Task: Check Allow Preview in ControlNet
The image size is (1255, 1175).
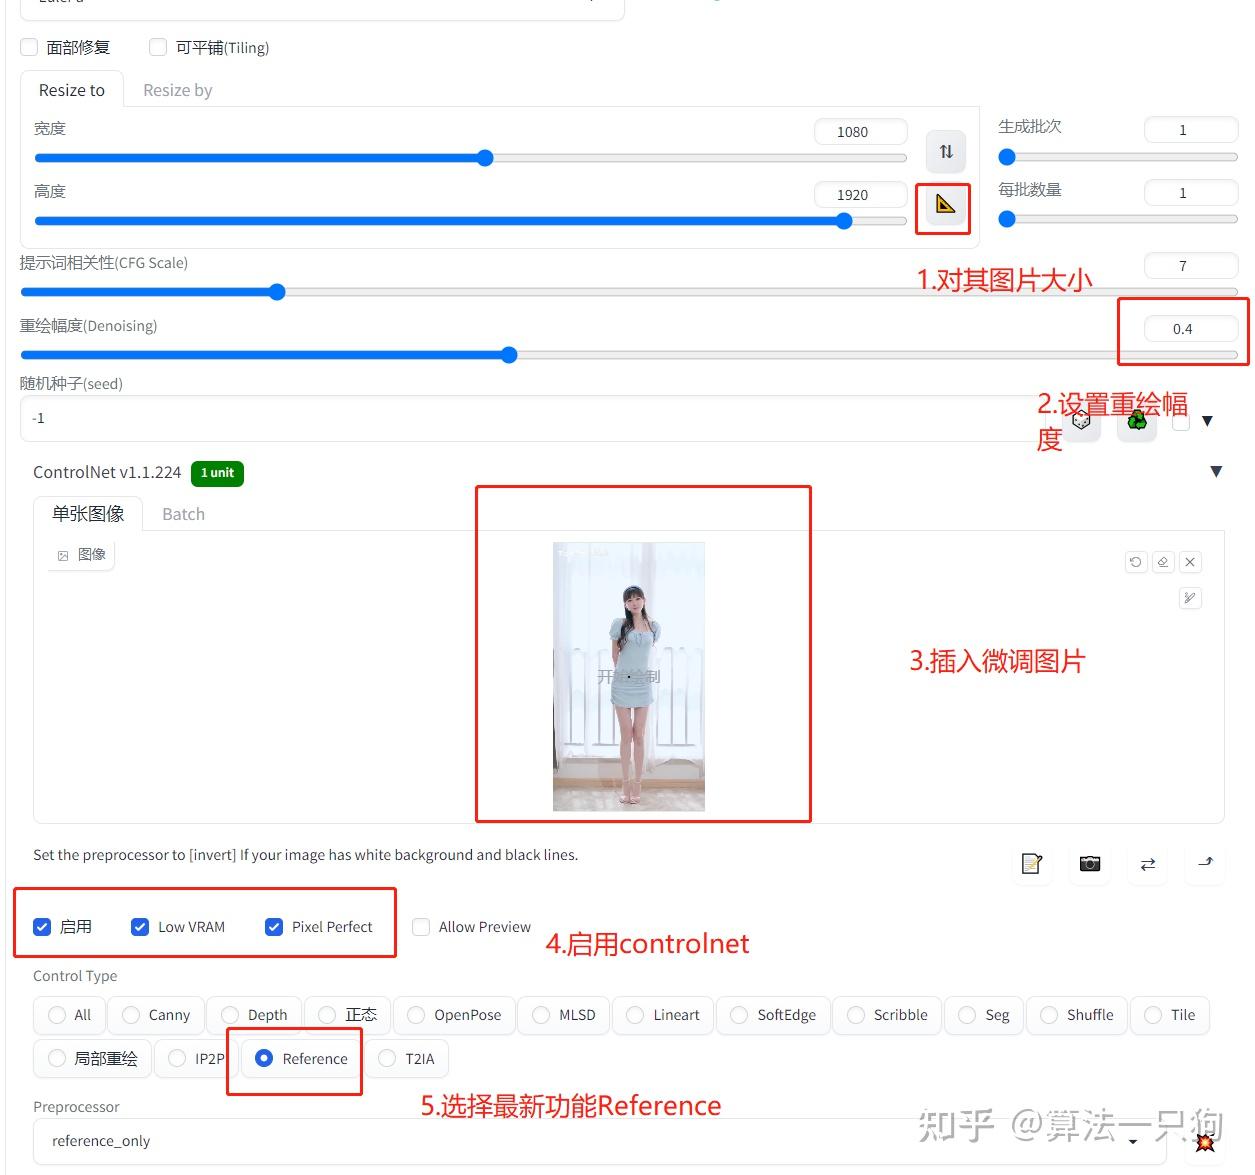Action: [421, 927]
